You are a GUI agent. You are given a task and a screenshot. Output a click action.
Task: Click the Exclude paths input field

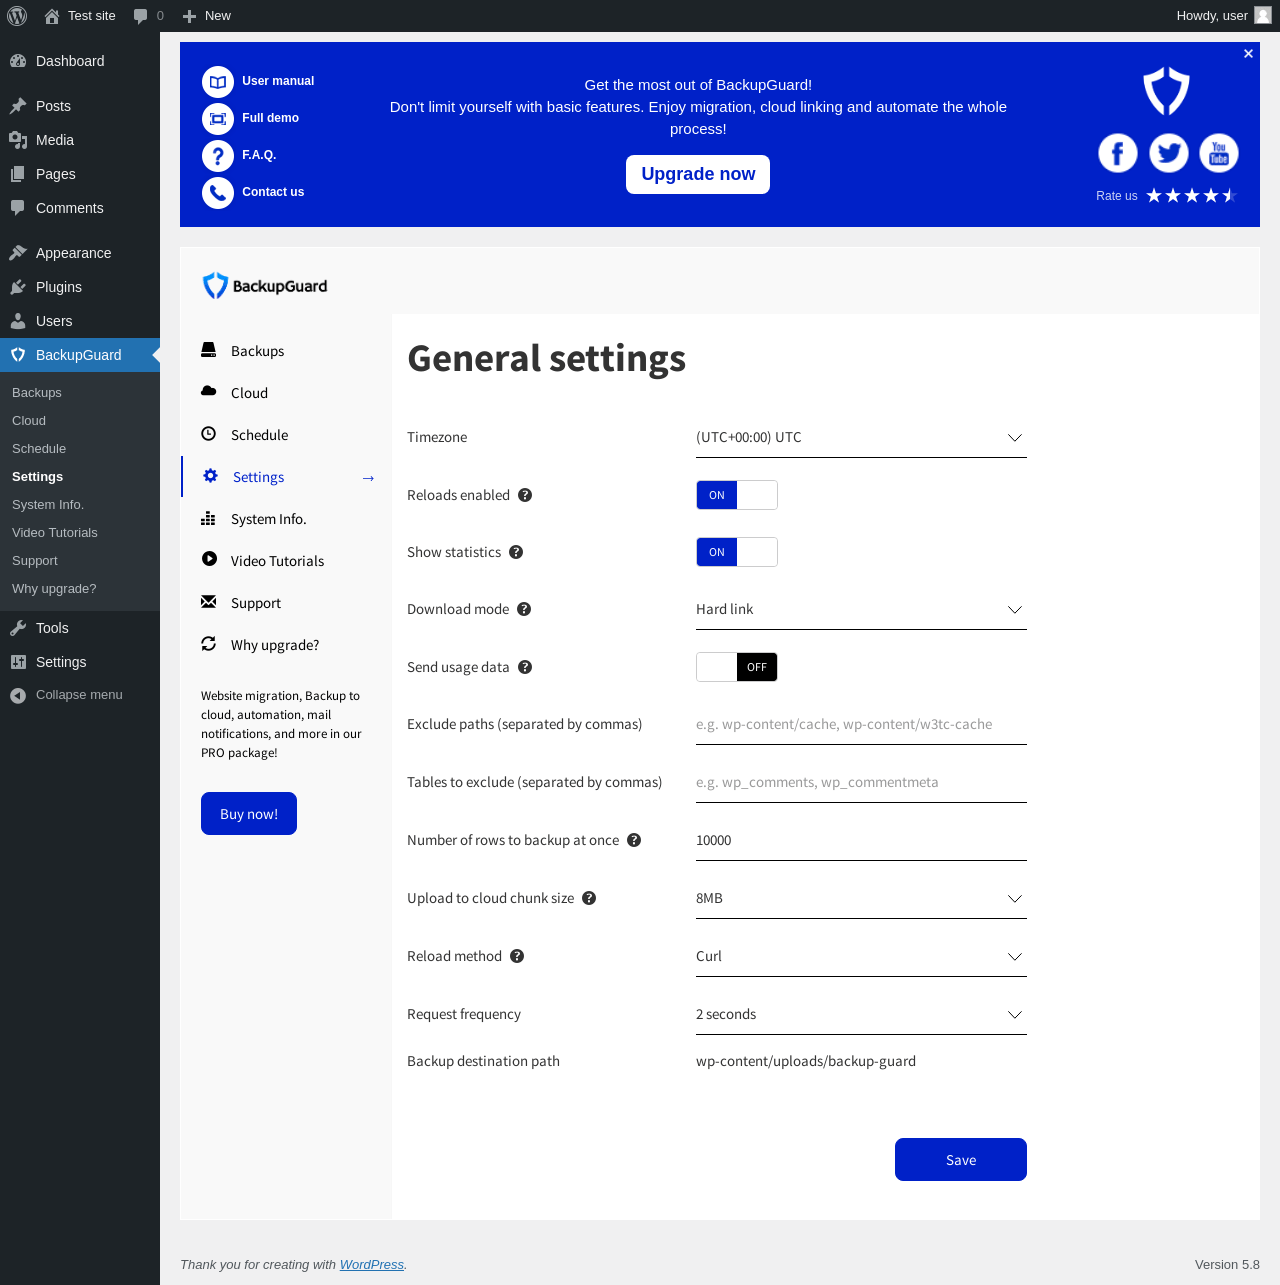click(861, 725)
